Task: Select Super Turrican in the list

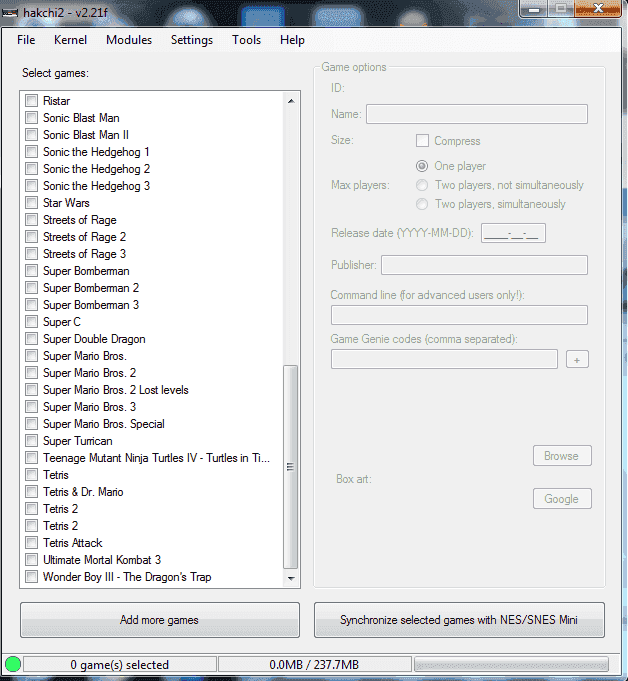Action: [x=77, y=441]
